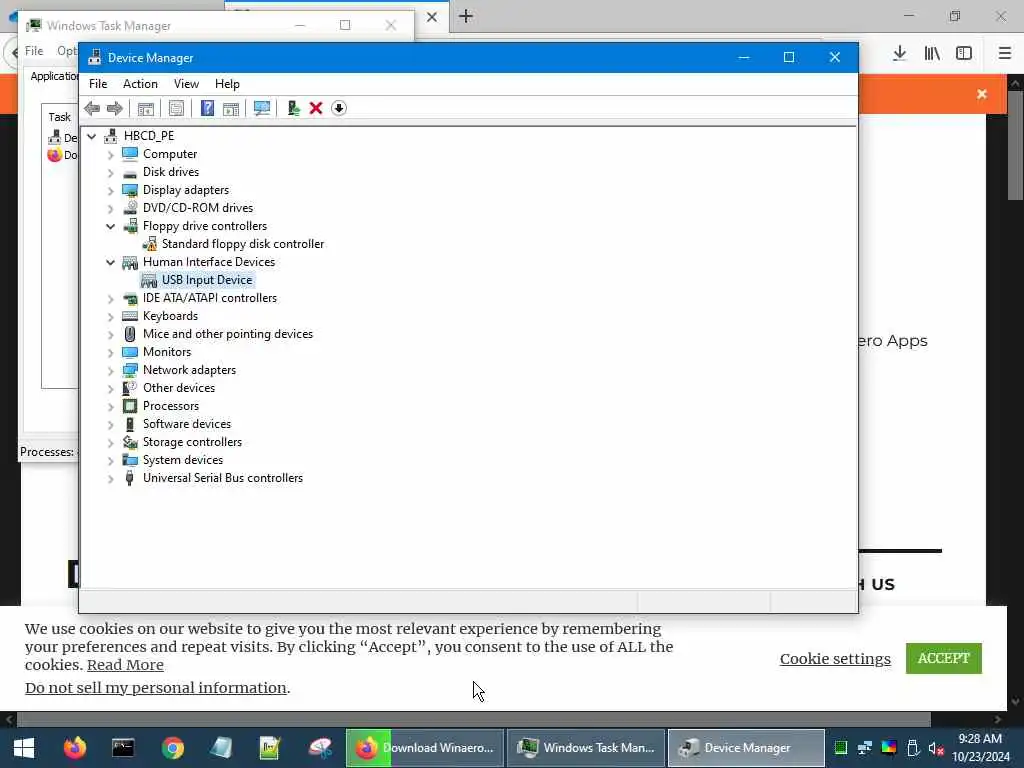Open the Action menu
This screenshot has width=1024, height=768.
click(140, 84)
